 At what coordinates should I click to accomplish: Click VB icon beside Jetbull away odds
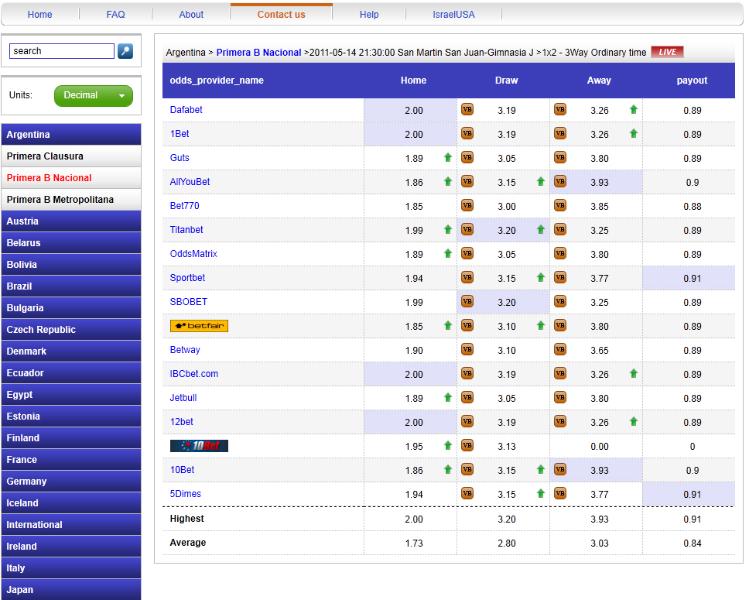click(x=560, y=398)
